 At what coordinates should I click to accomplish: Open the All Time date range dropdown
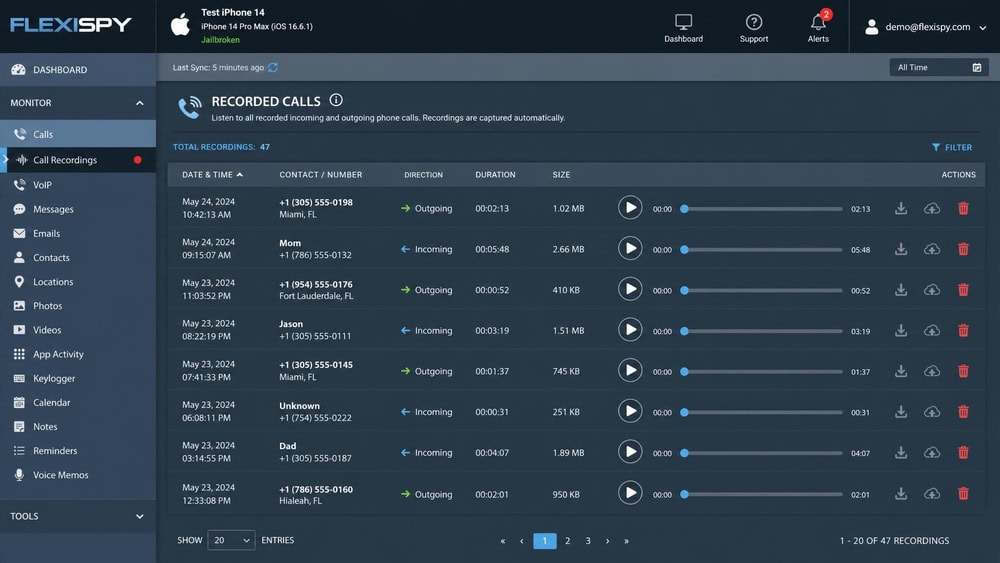939,68
